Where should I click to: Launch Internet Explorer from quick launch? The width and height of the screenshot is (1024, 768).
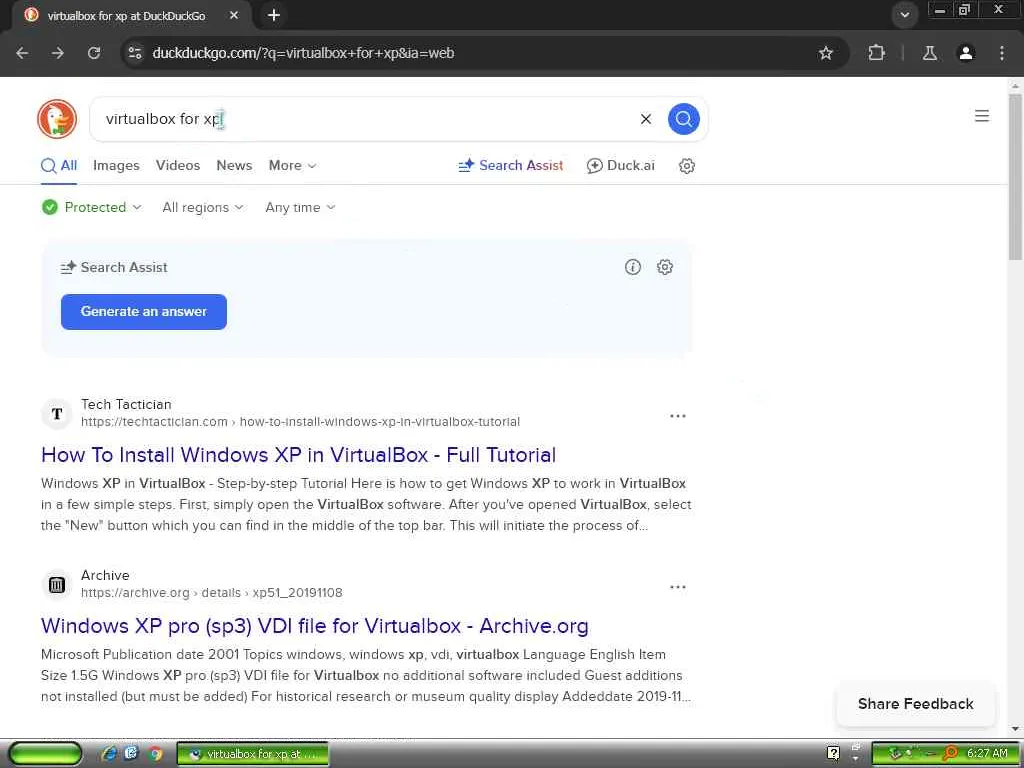(x=109, y=754)
